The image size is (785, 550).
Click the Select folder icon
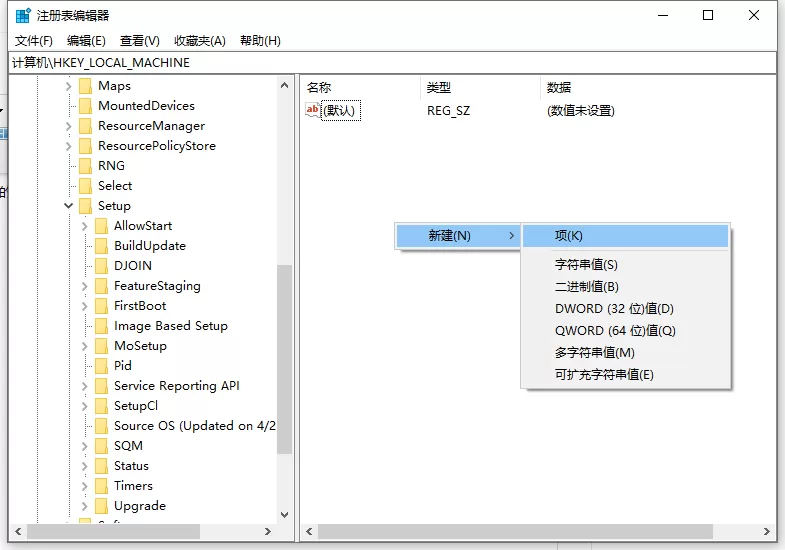click(x=86, y=186)
